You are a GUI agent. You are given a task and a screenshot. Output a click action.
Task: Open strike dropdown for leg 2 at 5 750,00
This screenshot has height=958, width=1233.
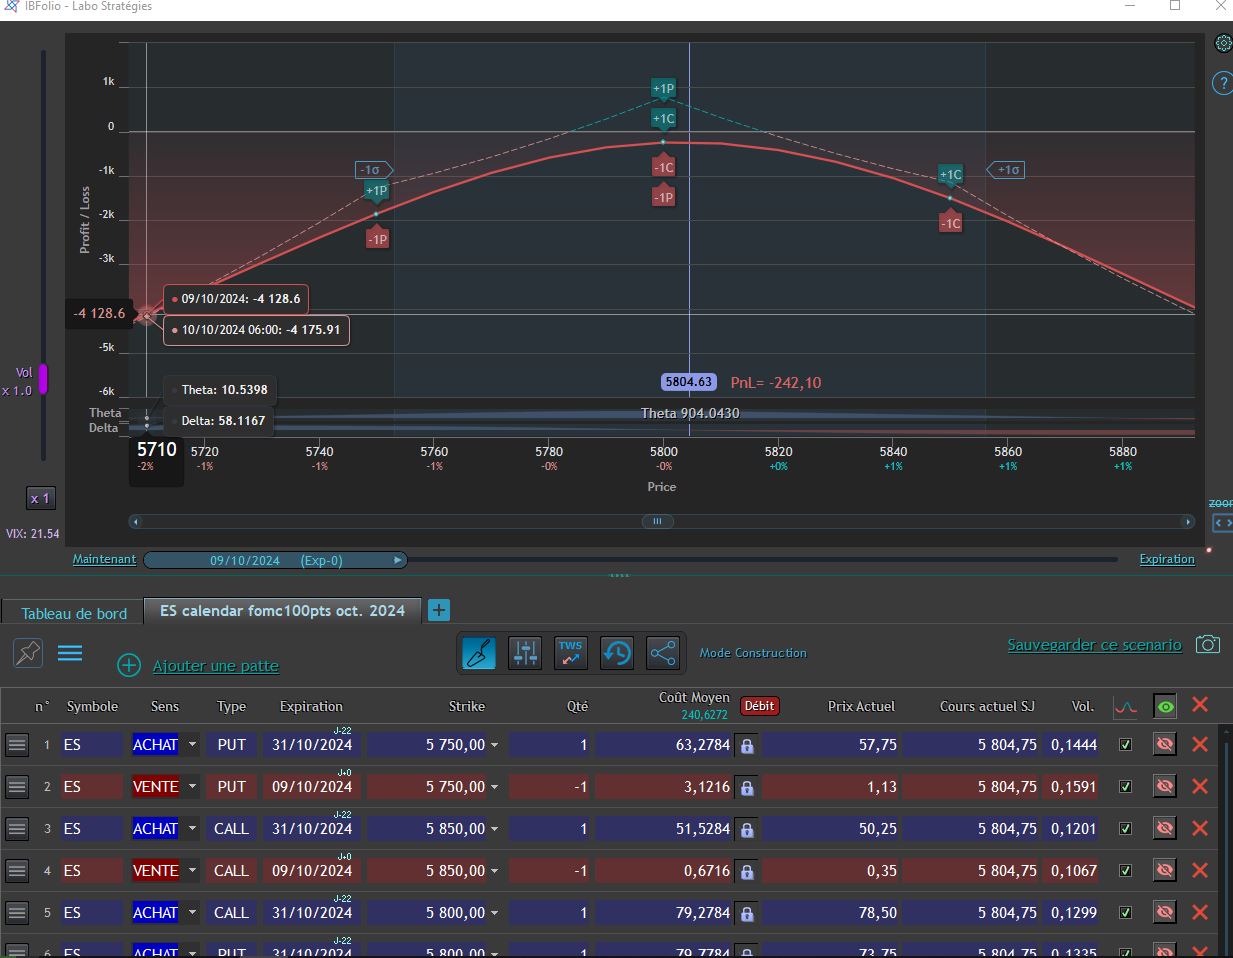494,787
